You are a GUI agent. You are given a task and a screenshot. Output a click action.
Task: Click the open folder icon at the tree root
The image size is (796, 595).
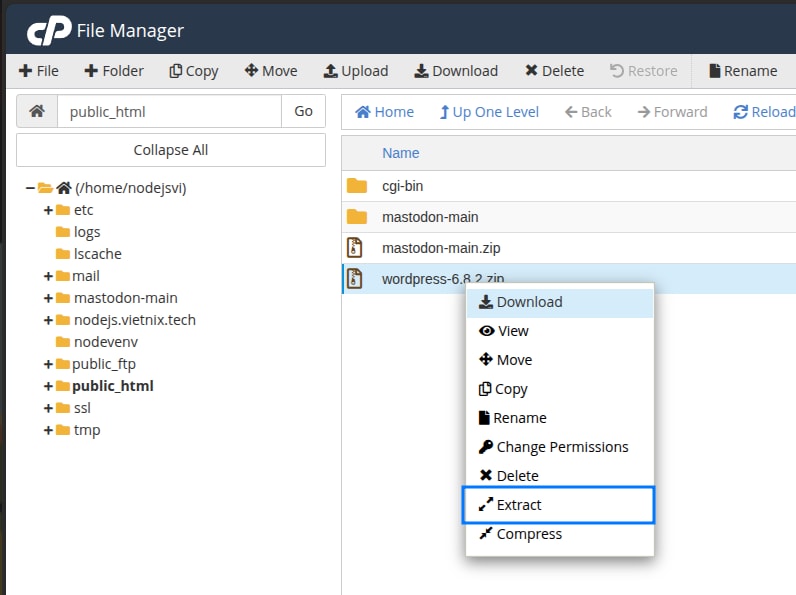[45, 188]
